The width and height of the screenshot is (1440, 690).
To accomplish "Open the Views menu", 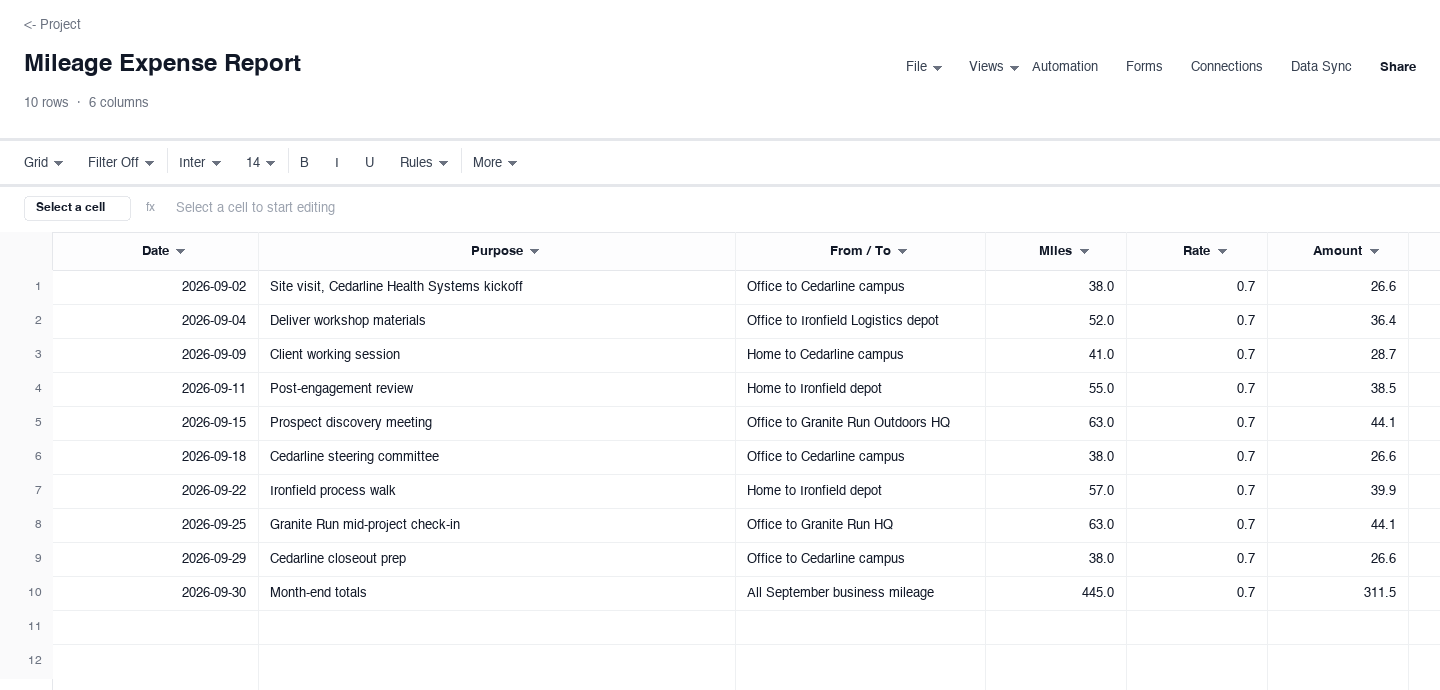I will pyautogui.click(x=993, y=67).
